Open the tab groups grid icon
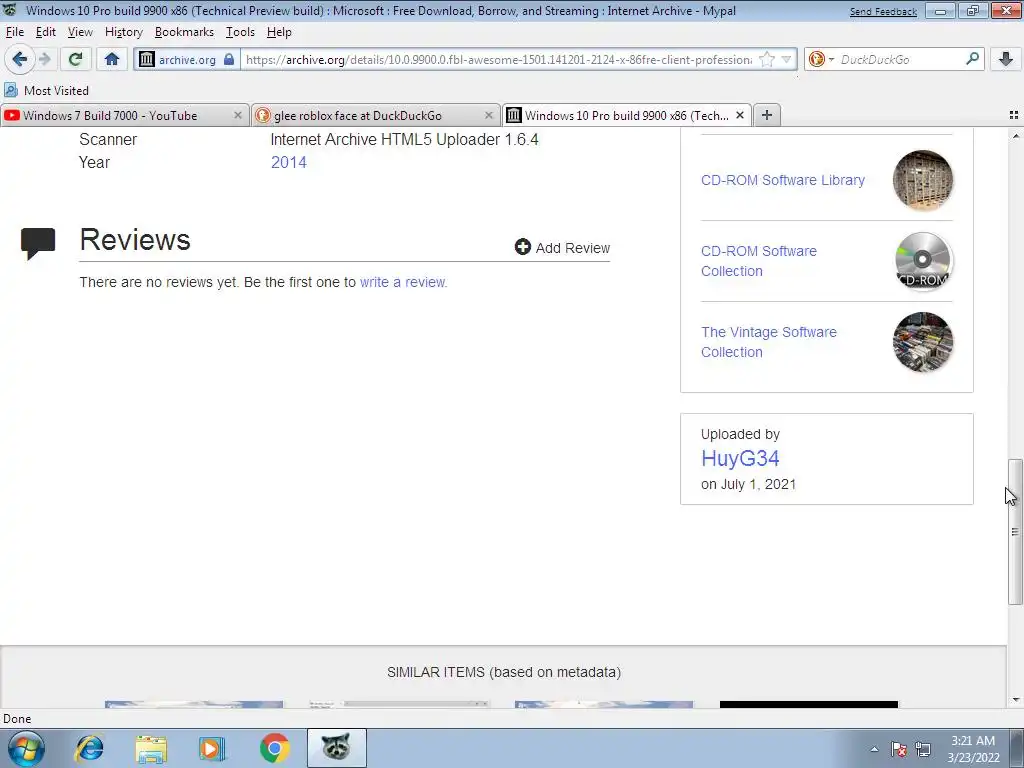1024x768 pixels. (x=1014, y=115)
